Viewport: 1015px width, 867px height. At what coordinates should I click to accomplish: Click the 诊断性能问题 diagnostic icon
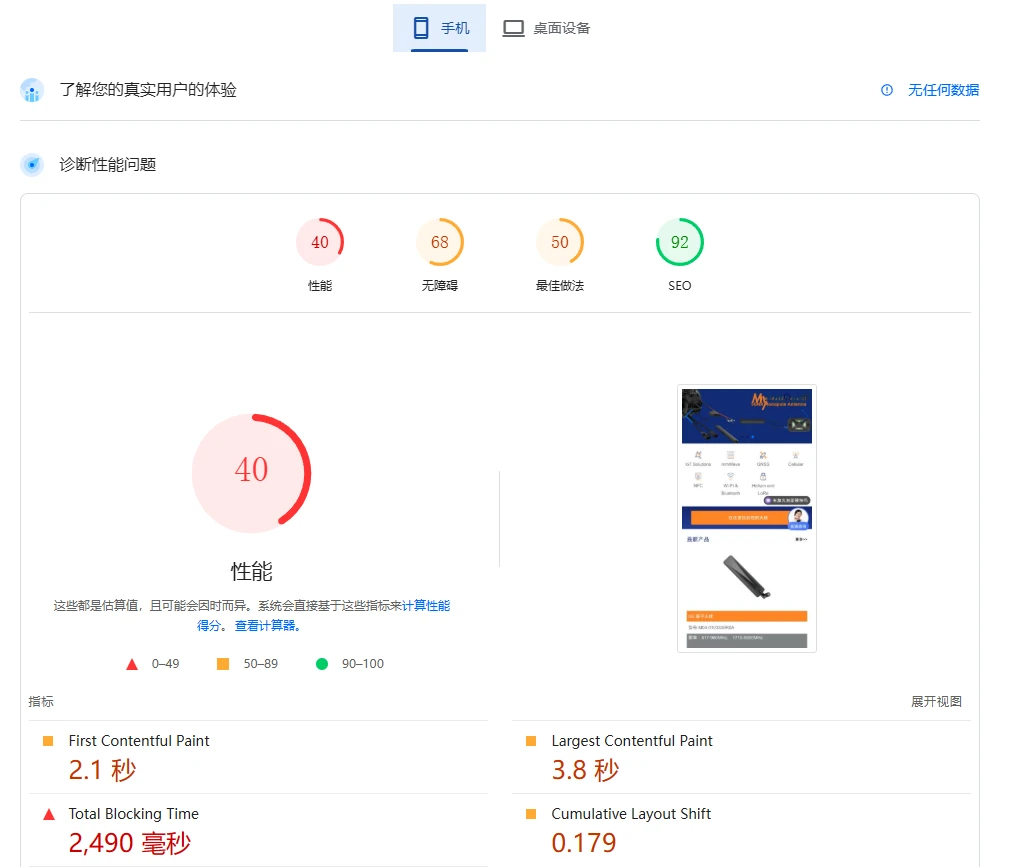32,165
